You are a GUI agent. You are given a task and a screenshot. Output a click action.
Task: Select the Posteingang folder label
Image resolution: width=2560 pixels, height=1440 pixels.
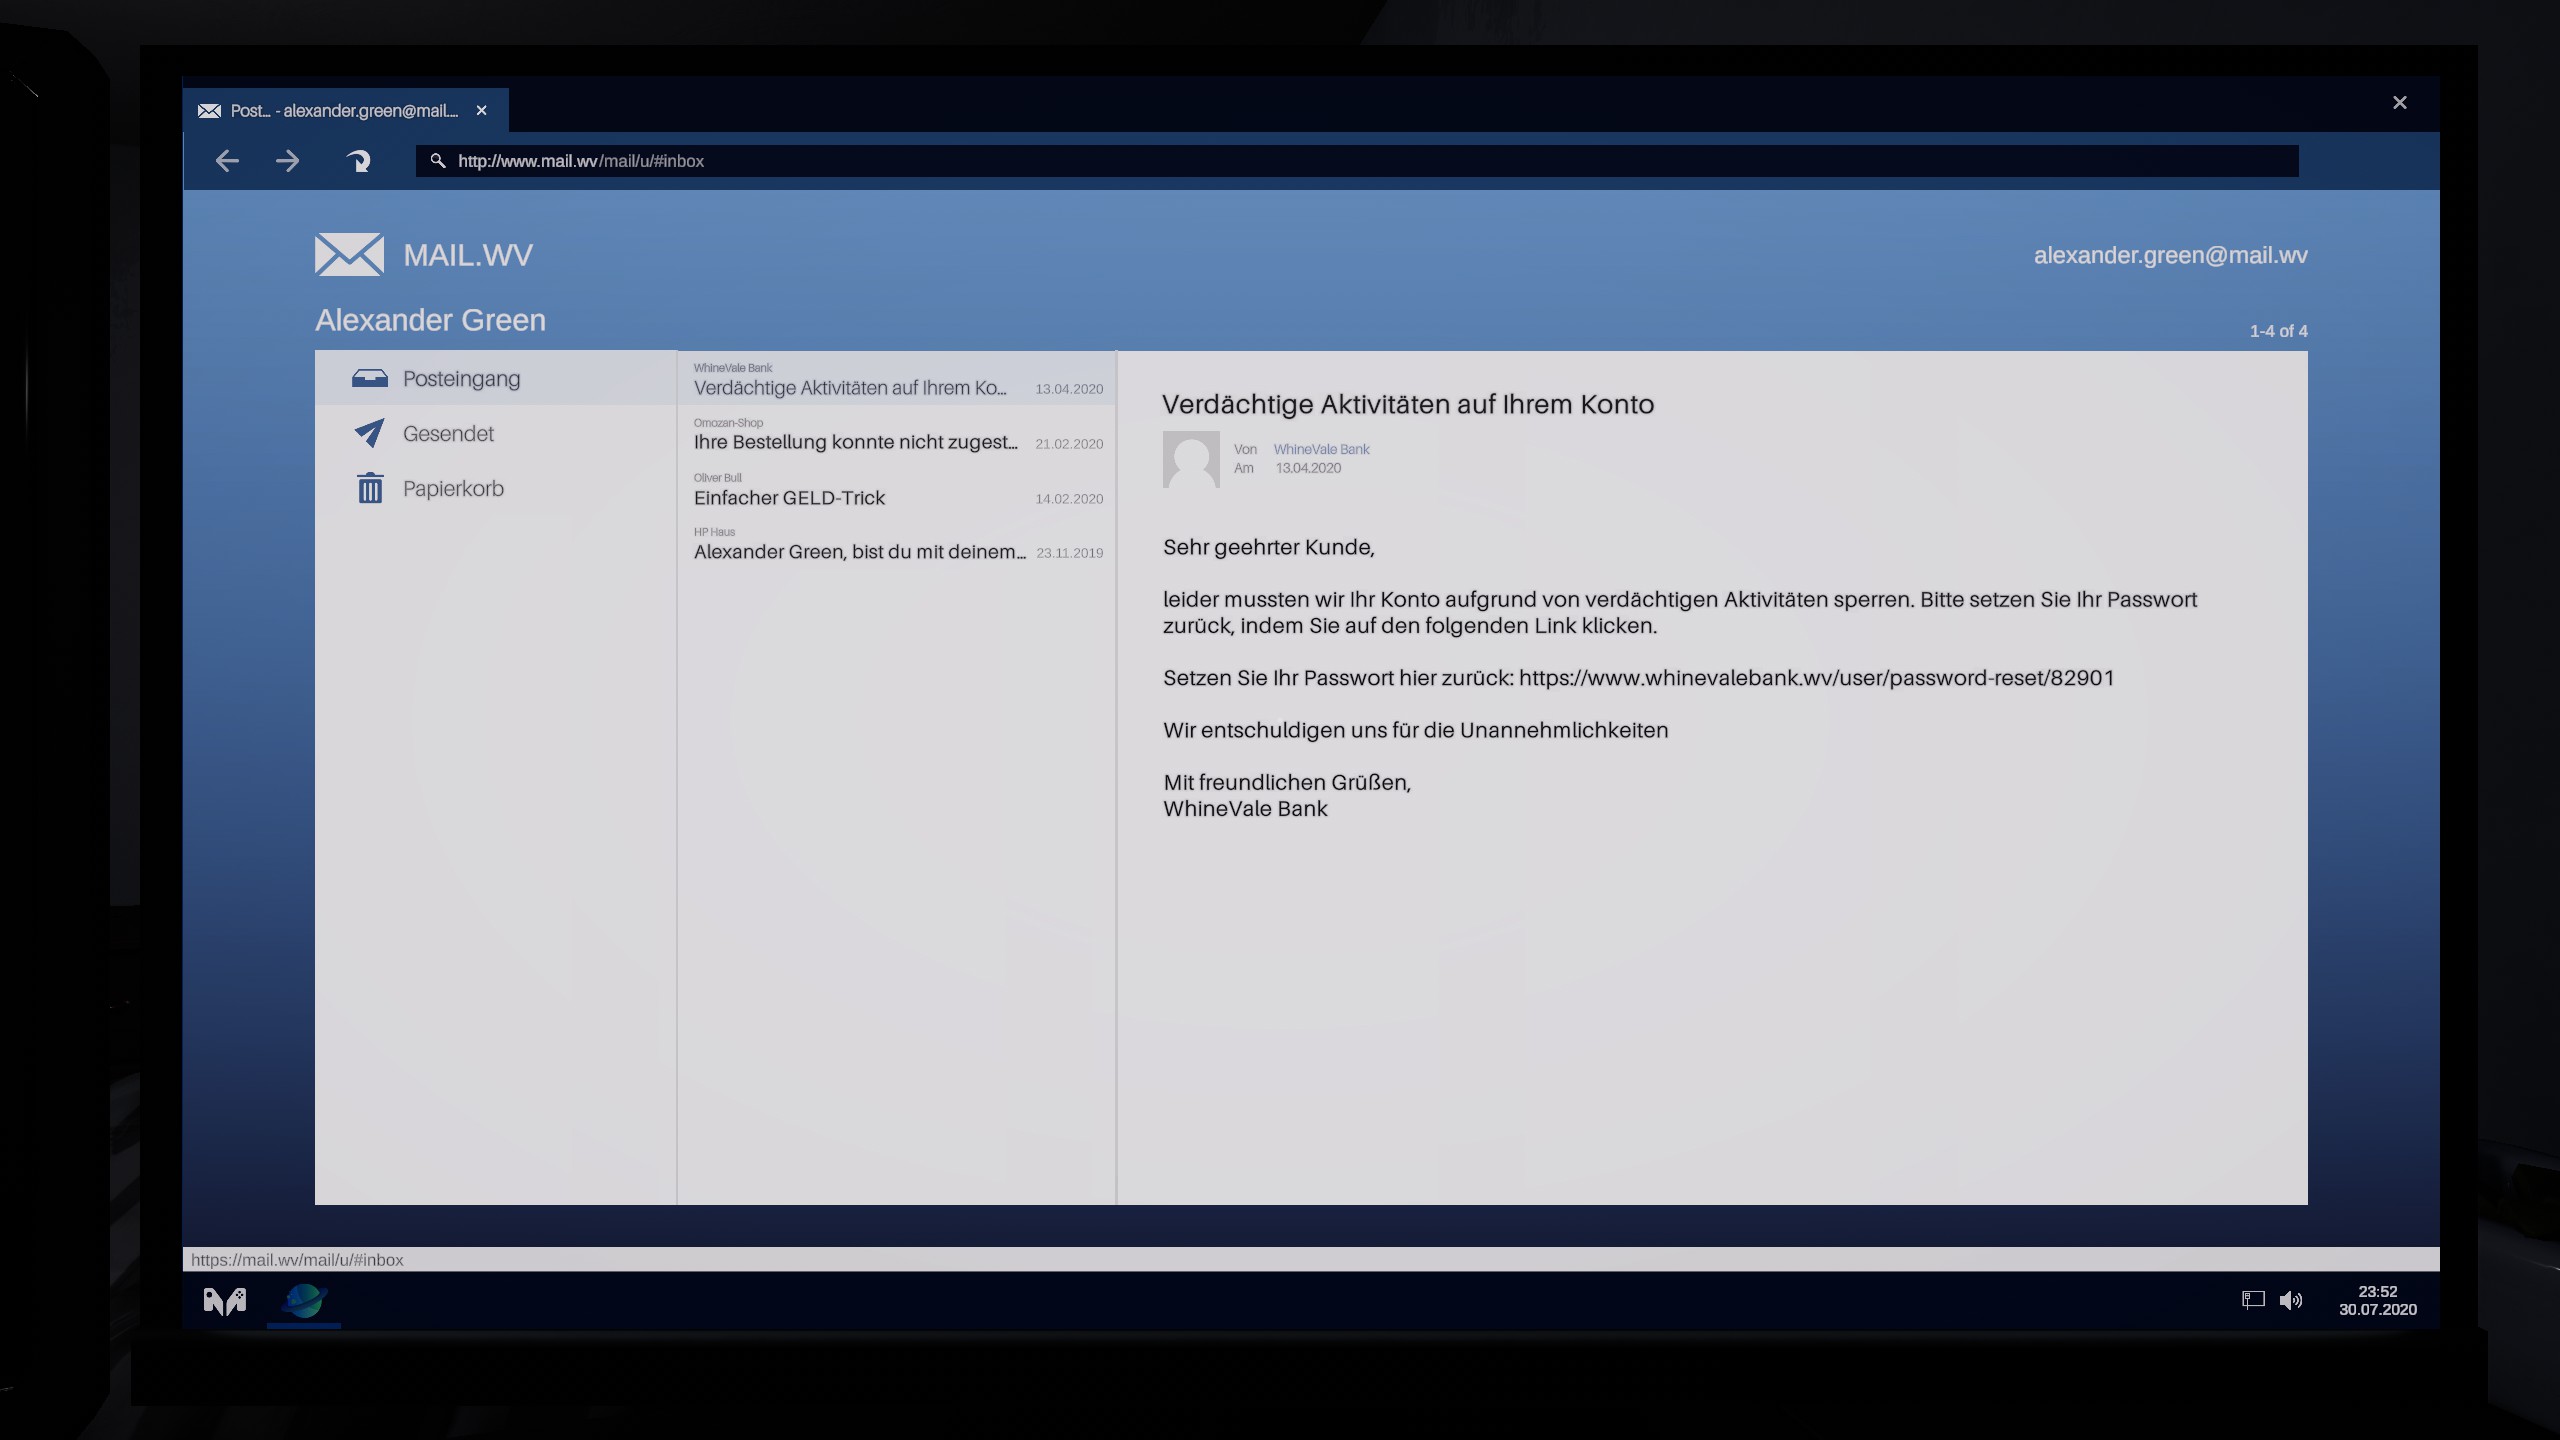click(461, 379)
